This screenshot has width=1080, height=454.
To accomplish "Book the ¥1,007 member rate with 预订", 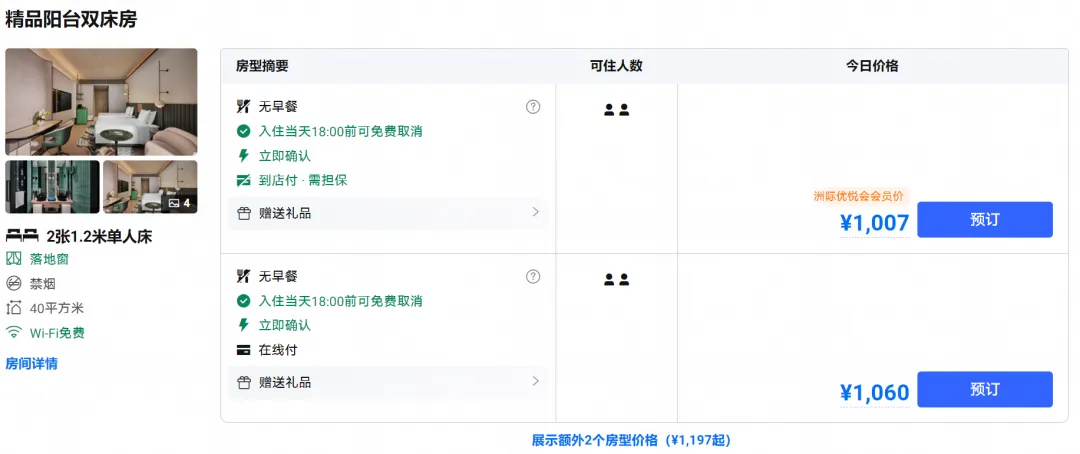I will coord(985,220).
